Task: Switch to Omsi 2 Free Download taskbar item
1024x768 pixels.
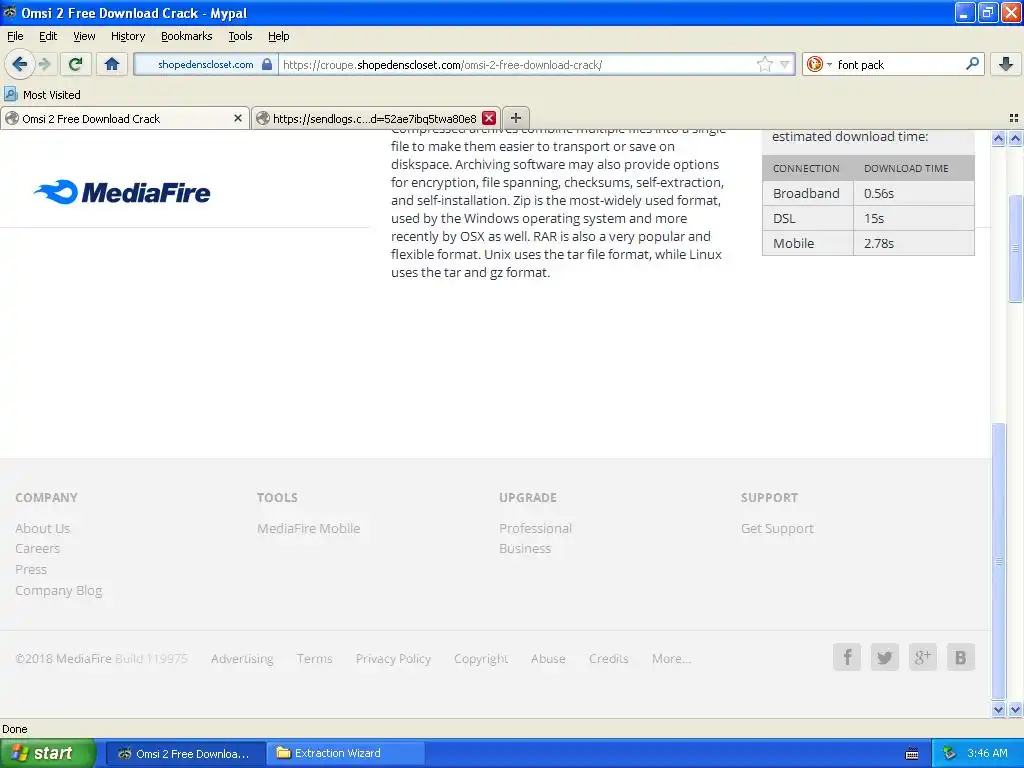Action: point(185,754)
